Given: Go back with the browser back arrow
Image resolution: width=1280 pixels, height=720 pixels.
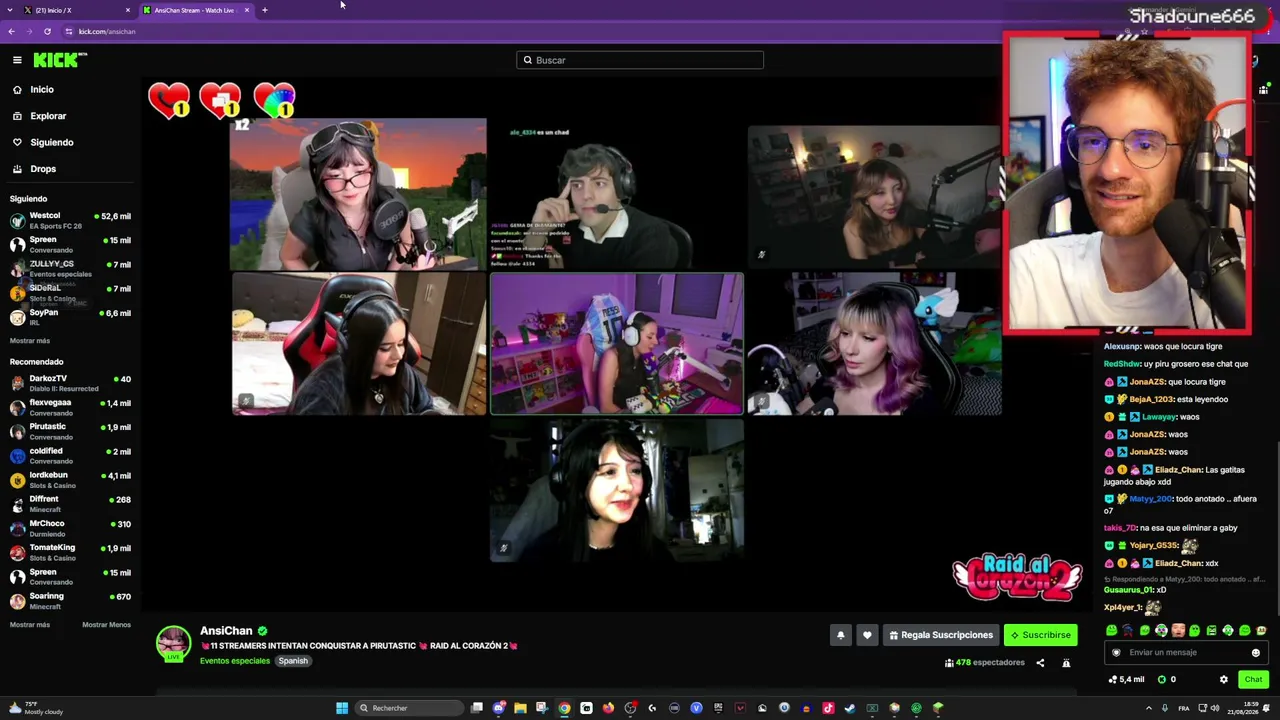Looking at the screenshot, I should (x=11, y=32).
